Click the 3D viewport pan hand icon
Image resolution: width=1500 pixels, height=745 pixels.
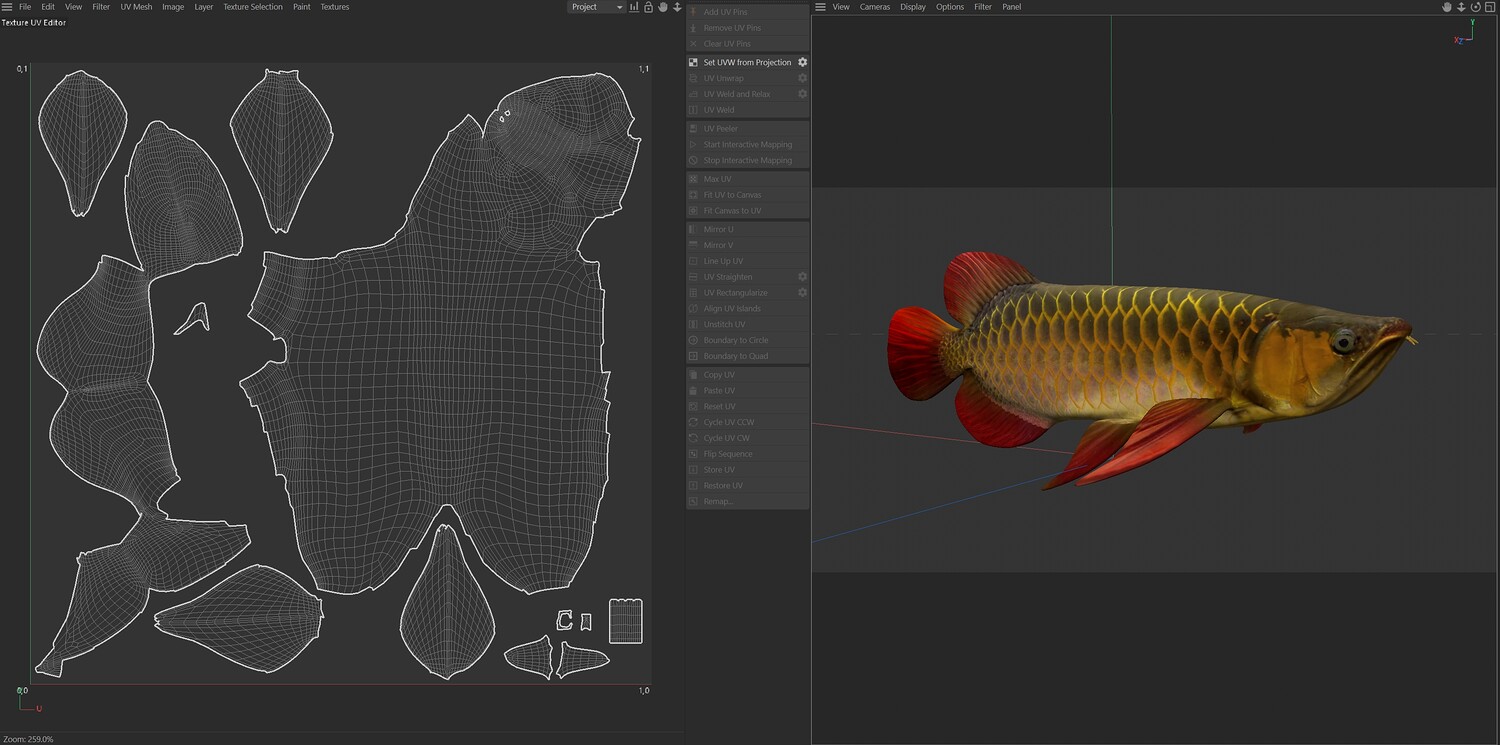point(1447,7)
